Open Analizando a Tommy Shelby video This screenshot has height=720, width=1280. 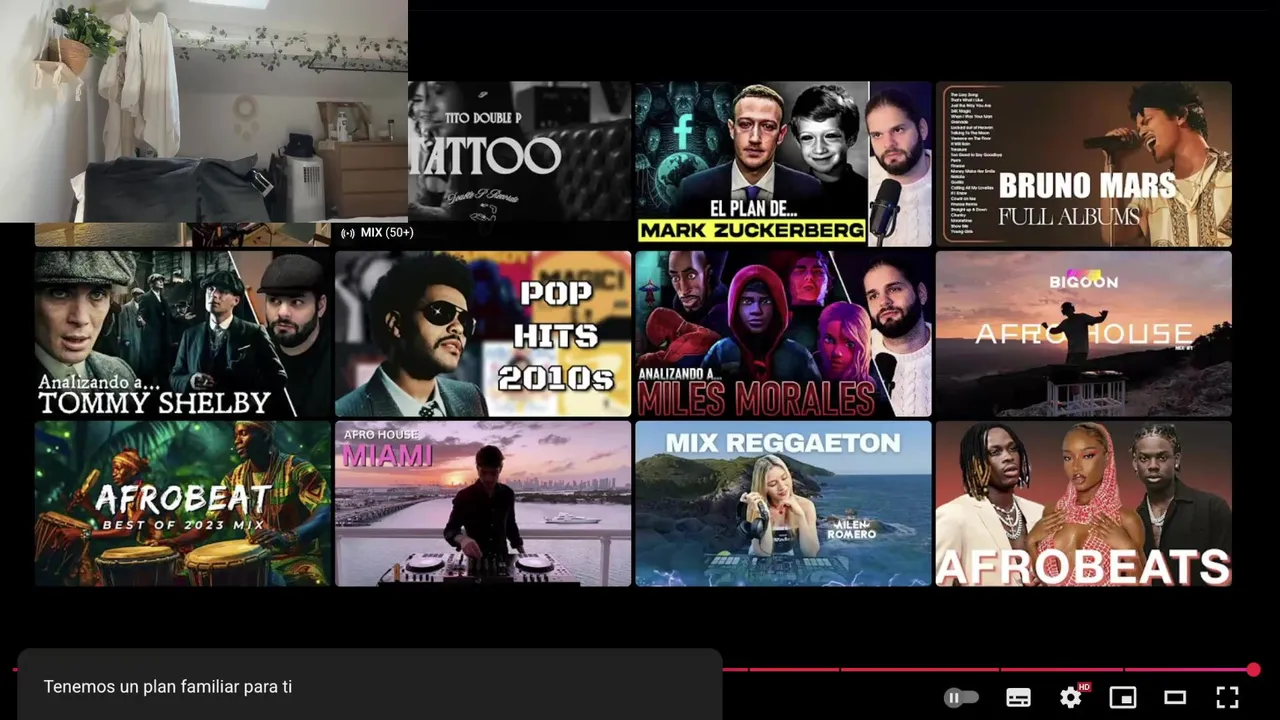pyautogui.click(x=182, y=334)
